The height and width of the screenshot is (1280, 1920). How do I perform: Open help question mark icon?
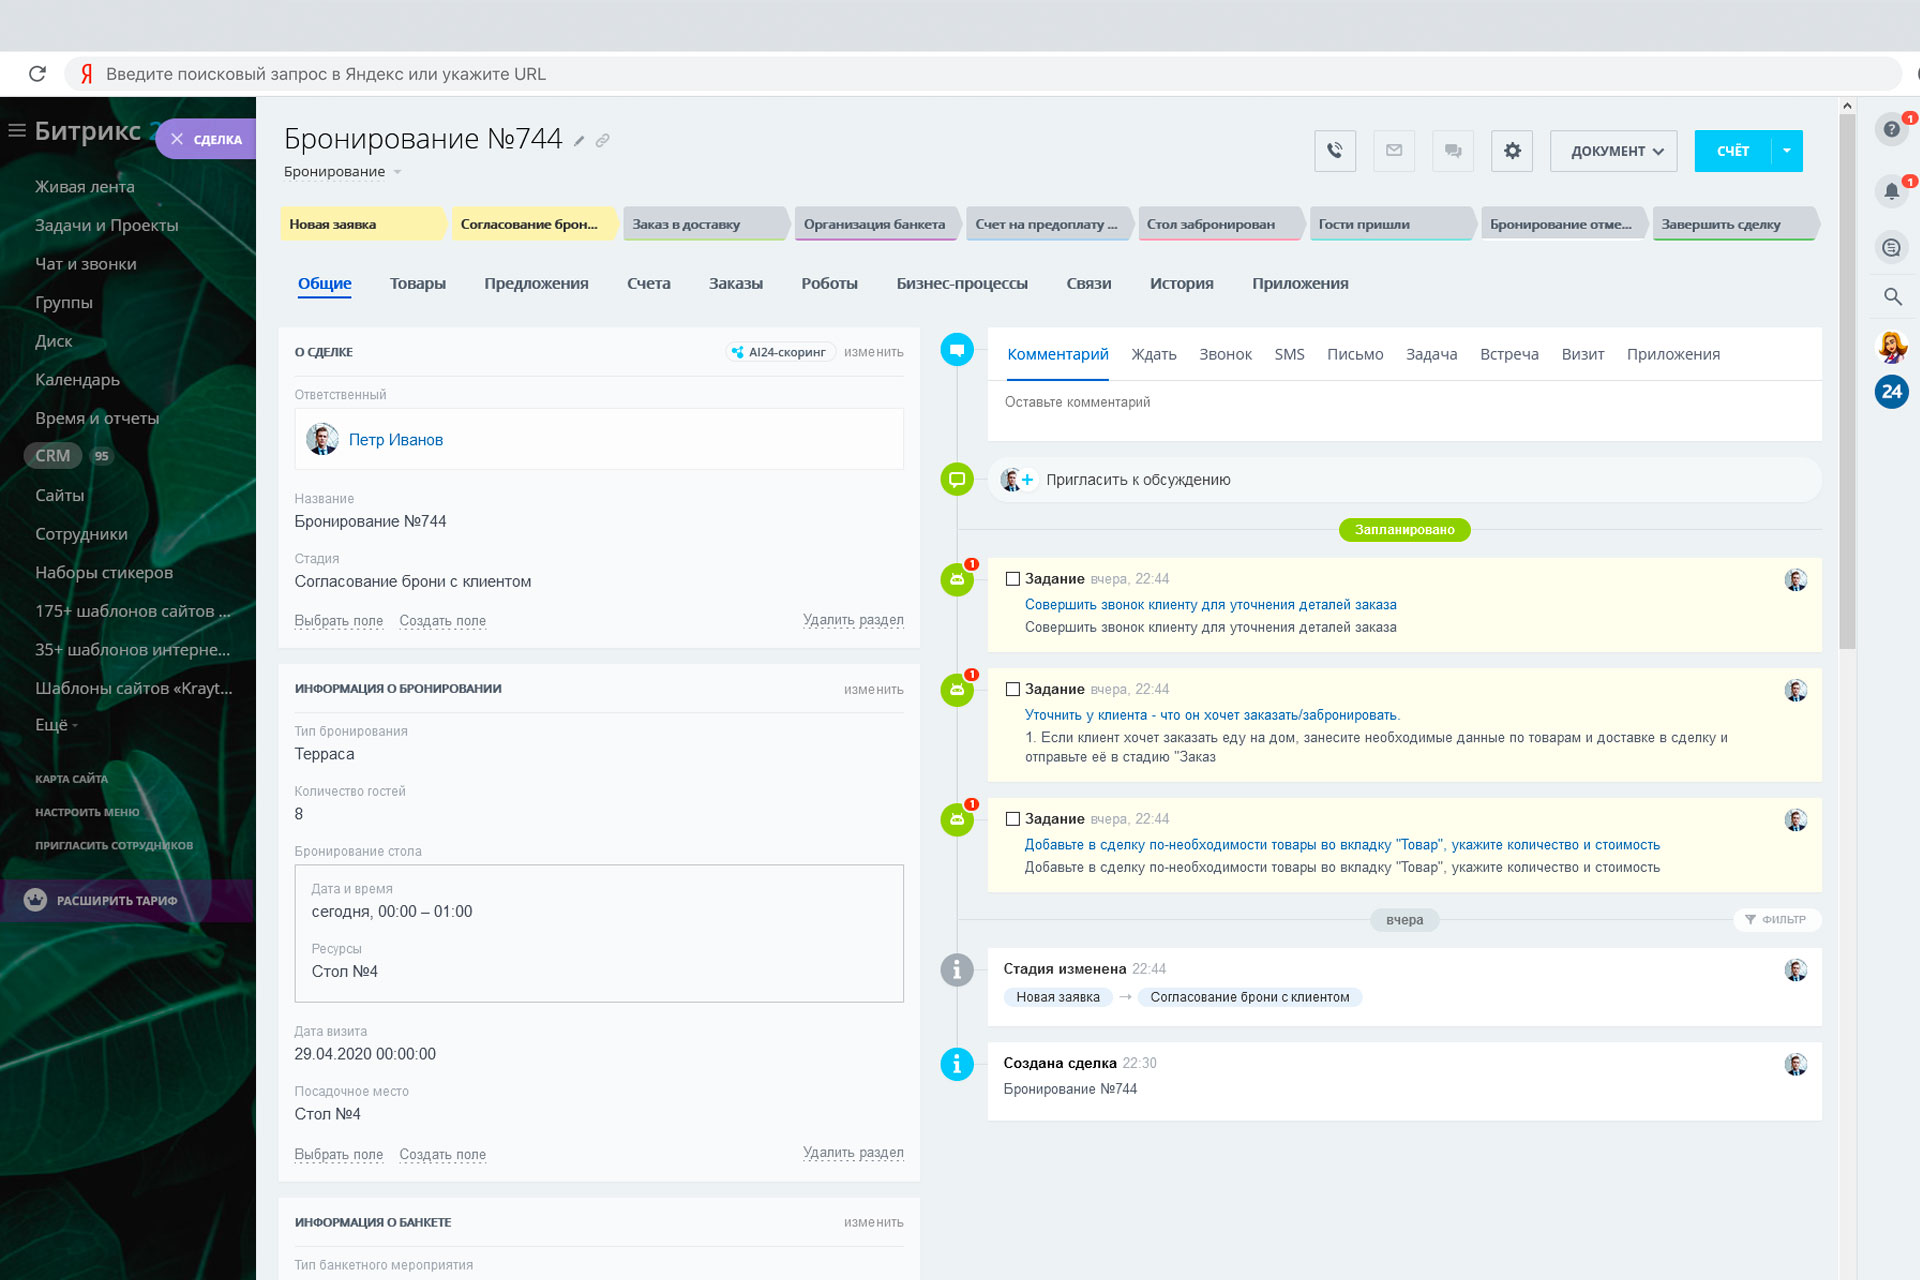[x=1890, y=129]
